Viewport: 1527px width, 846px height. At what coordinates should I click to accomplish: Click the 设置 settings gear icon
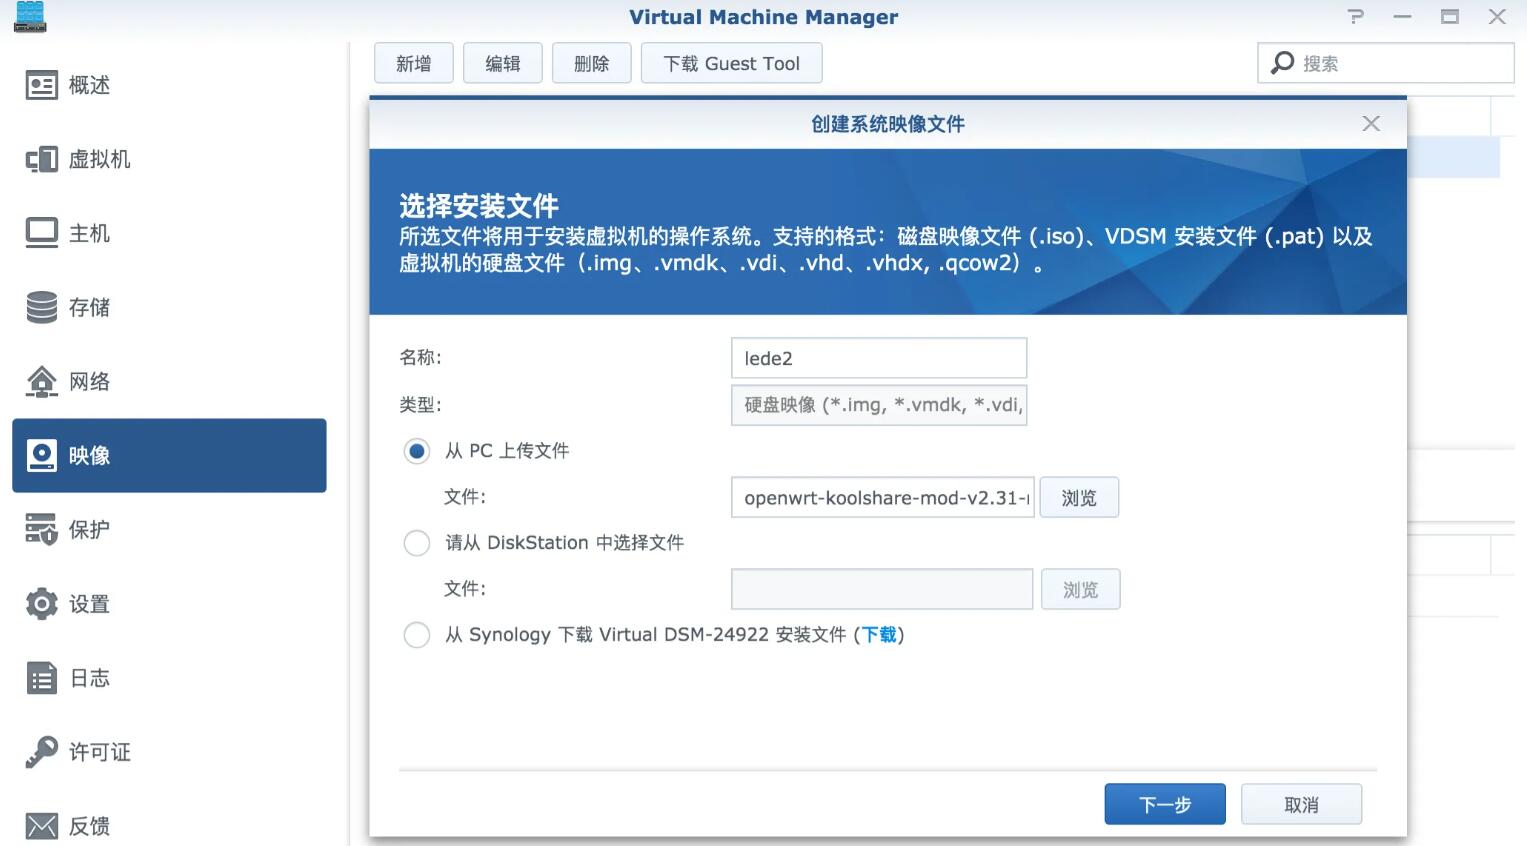click(41, 604)
